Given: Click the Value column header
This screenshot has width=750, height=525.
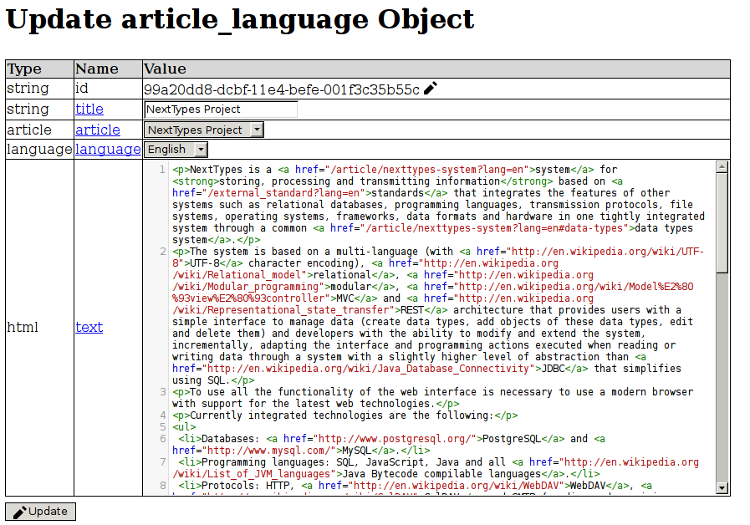Looking at the screenshot, I should click(165, 69).
